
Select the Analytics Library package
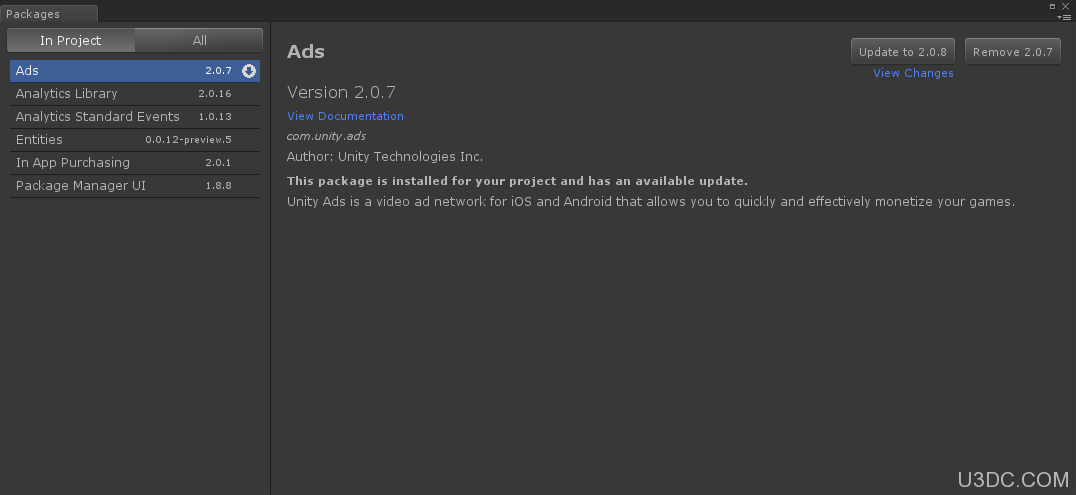click(134, 94)
